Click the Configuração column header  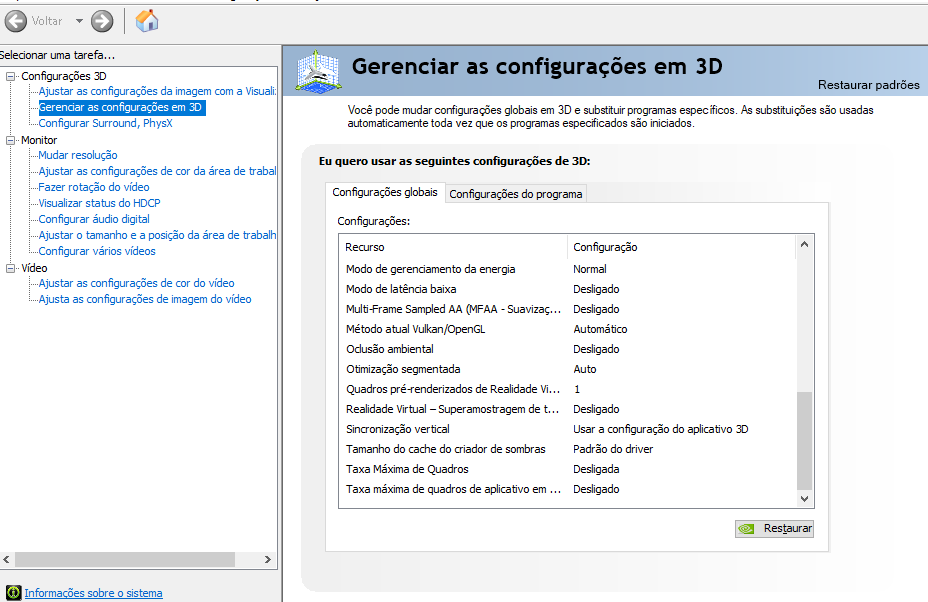pos(681,247)
